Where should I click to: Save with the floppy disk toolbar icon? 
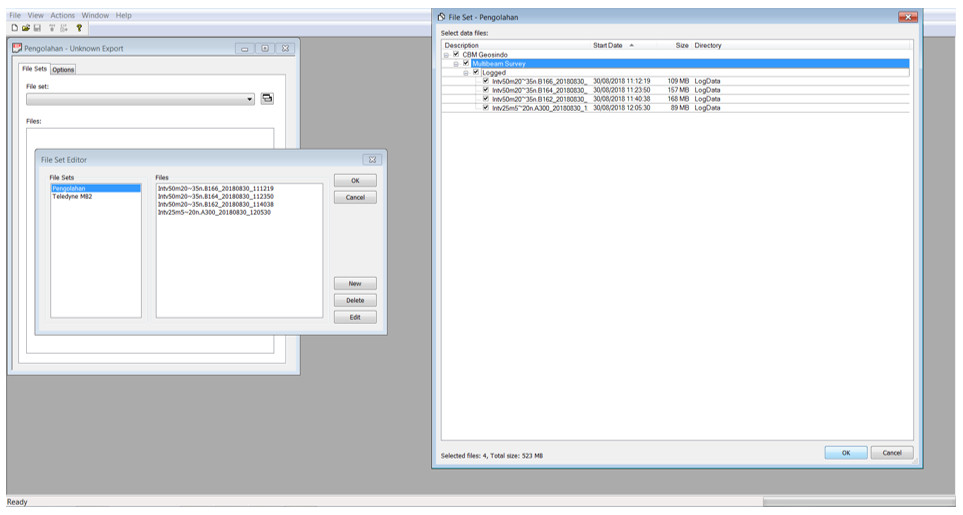37,28
